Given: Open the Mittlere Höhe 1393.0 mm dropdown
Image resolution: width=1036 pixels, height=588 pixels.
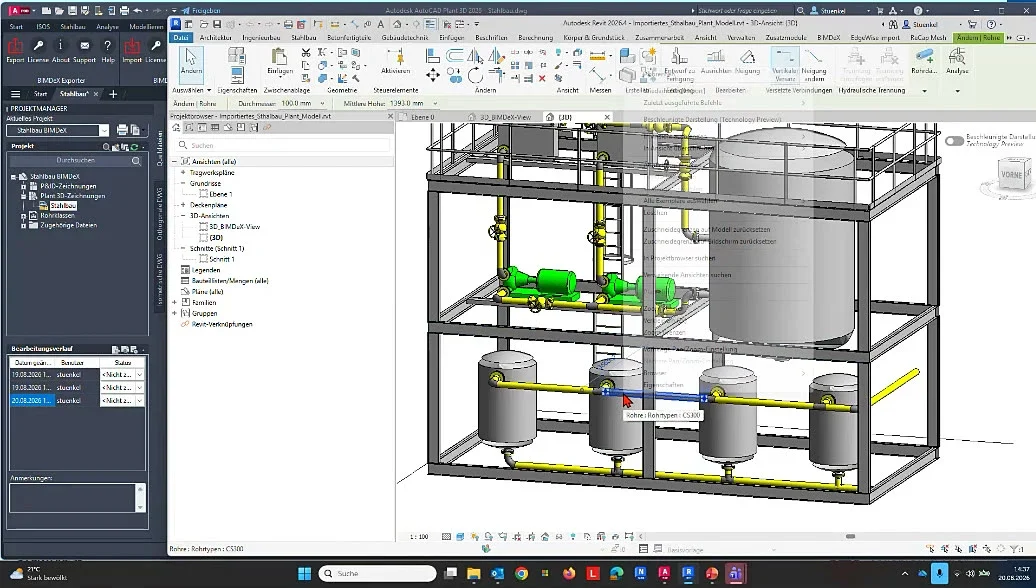Looking at the screenshot, I should pos(435,104).
